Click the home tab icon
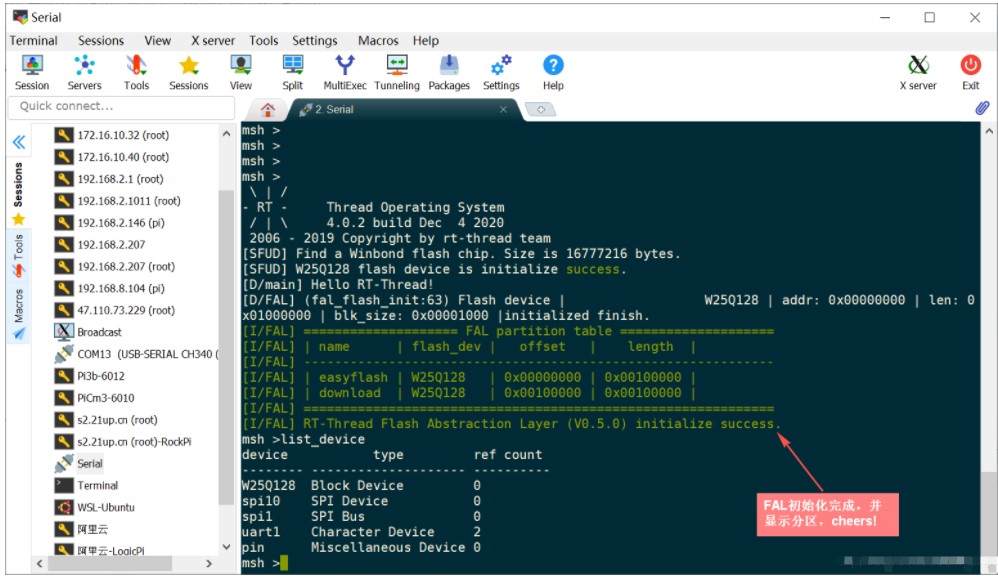This screenshot has width=998, height=578. point(267,109)
